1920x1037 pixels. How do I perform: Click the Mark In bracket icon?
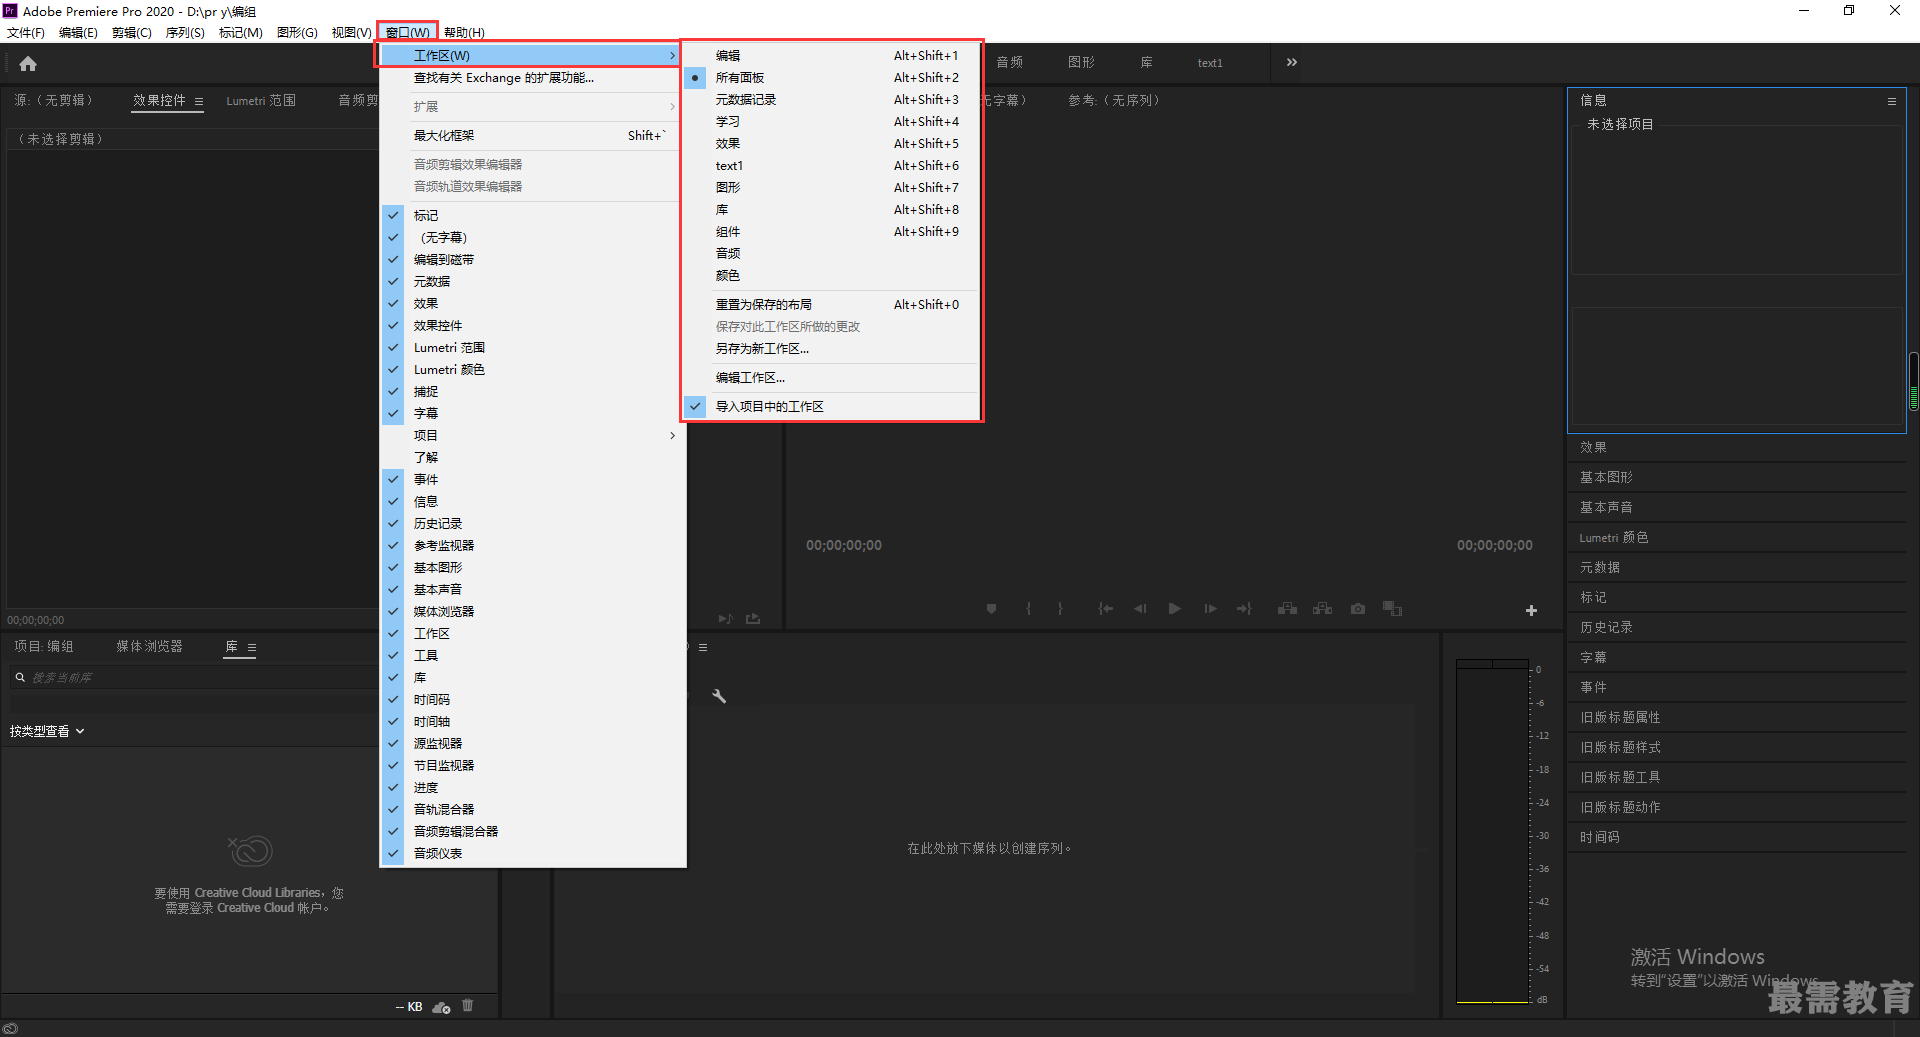click(x=1028, y=608)
